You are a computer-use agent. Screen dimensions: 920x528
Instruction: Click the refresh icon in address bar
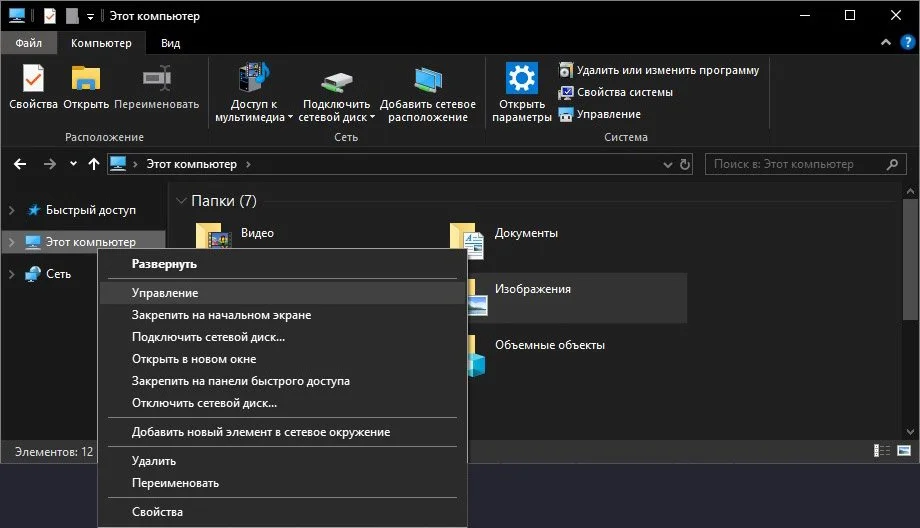pyautogui.click(x=685, y=164)
